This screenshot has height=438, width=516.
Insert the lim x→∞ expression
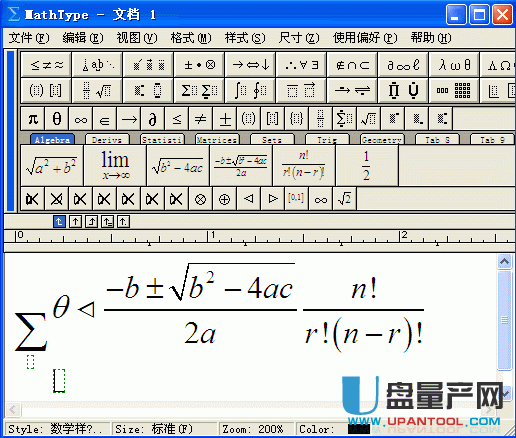pos(115,165)
